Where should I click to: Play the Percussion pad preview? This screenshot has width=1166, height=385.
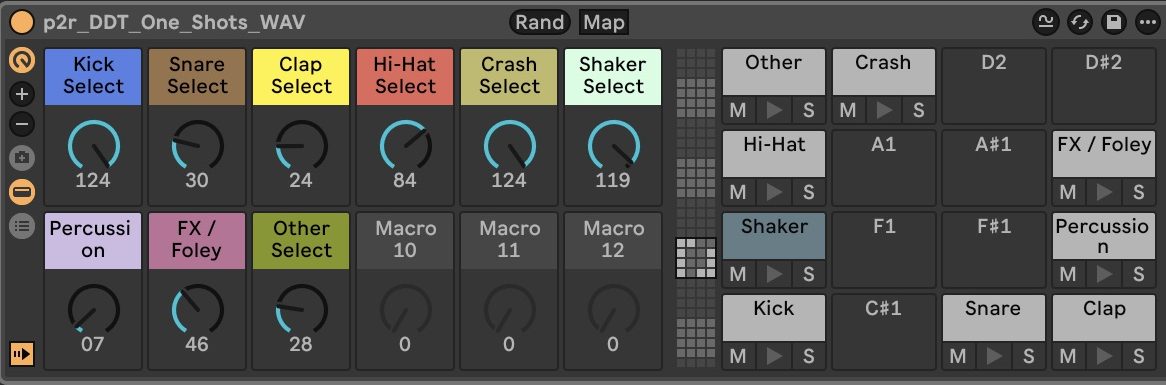[x=1104, y=274]
